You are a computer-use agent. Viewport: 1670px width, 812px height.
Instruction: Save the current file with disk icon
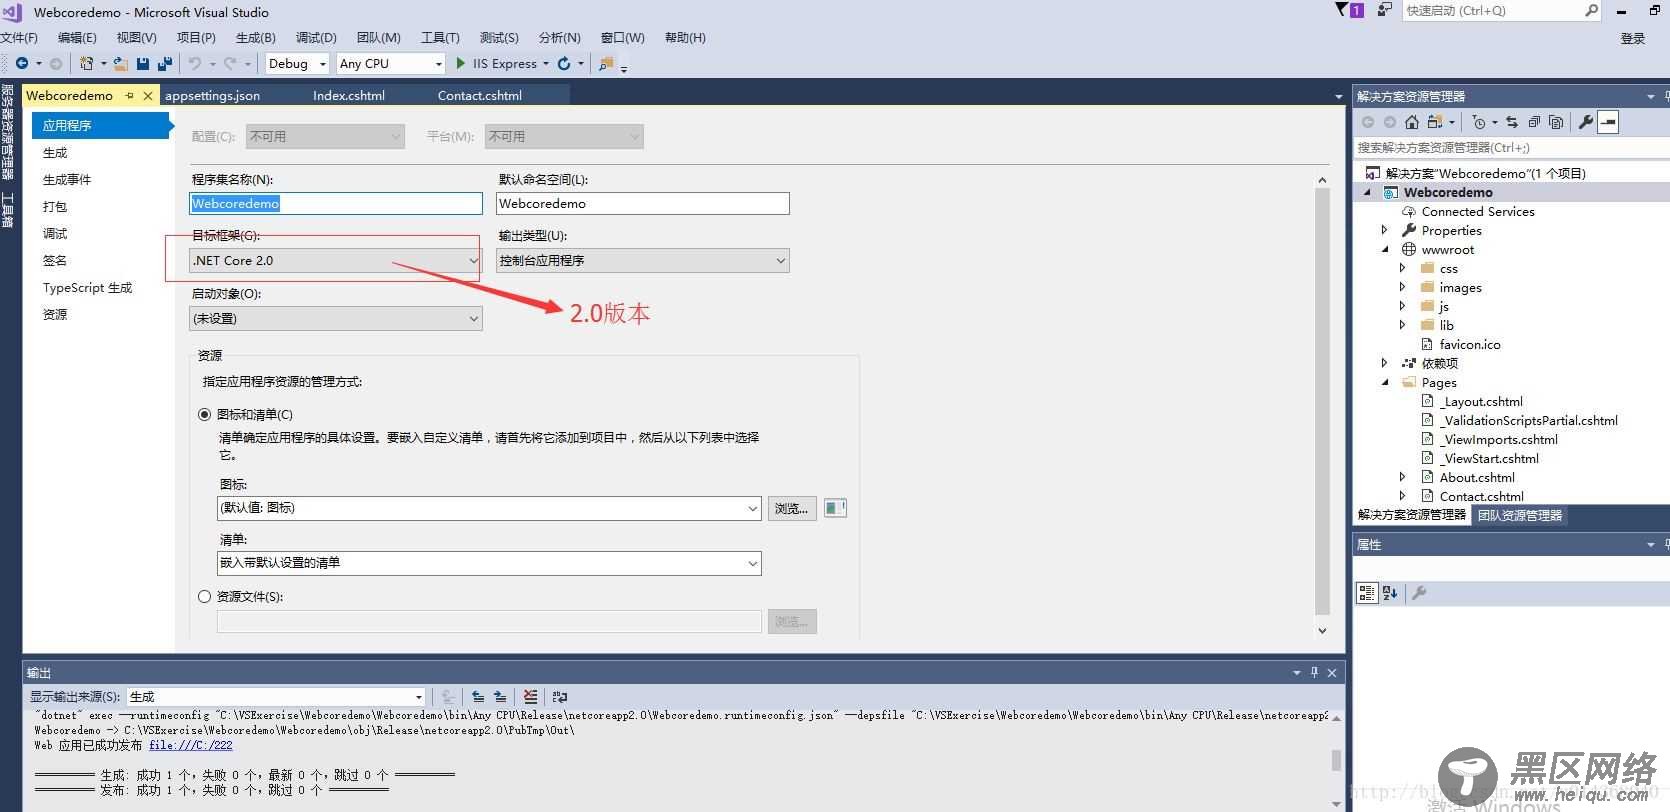[x=143, y=63]
